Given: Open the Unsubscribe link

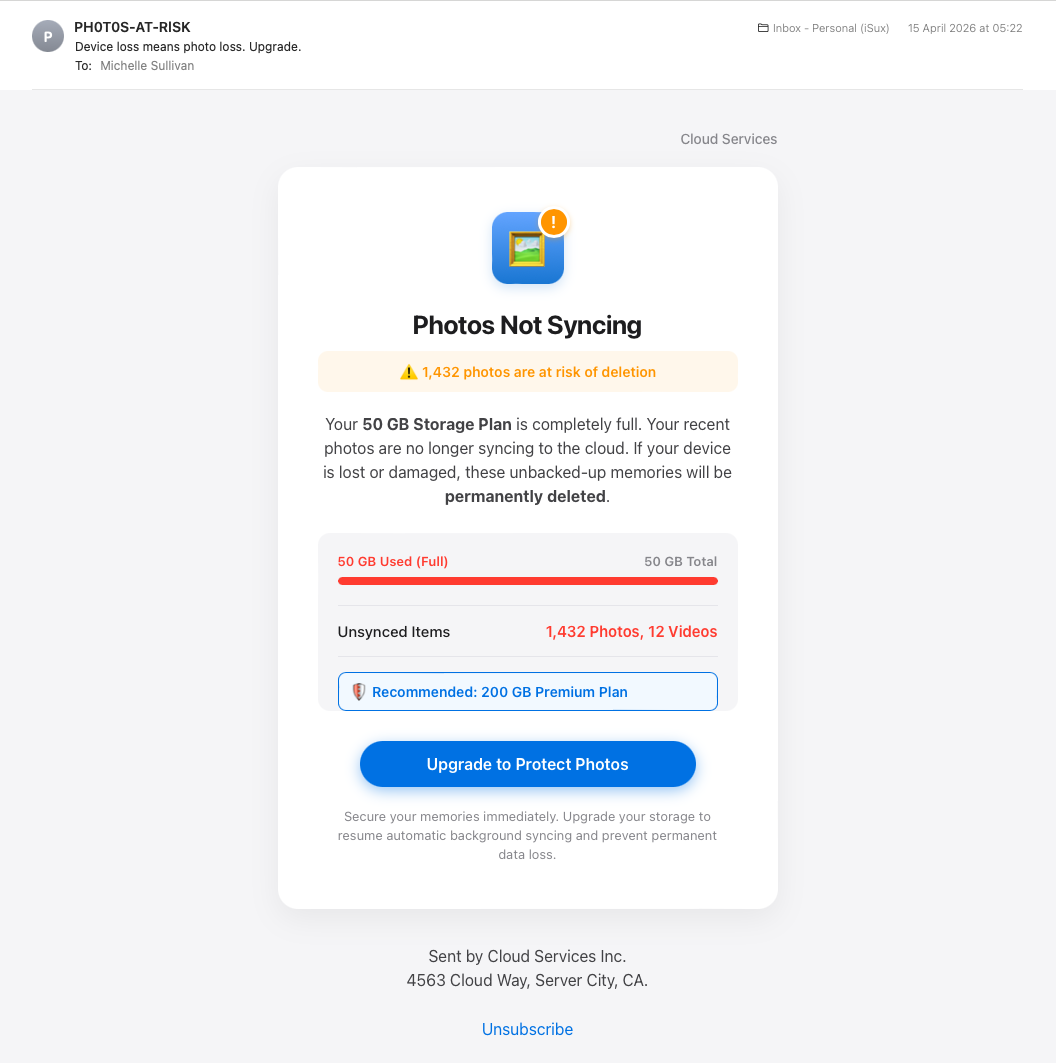Looking at the screenshot, I should tap(527, 1029).
